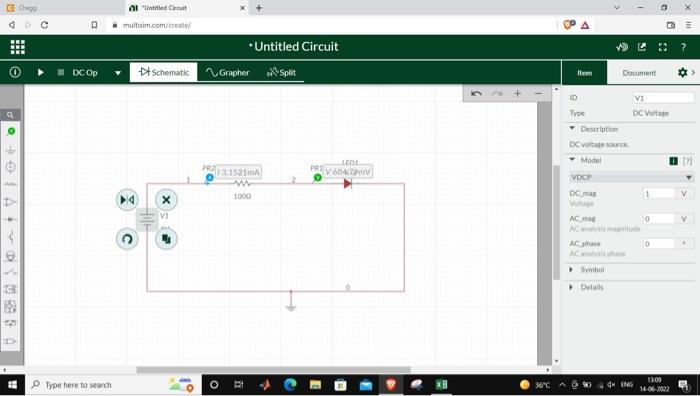The image size is (700, 396).
Task: Open the VDCP model dropdown
Action: click(x=632, y=177)
